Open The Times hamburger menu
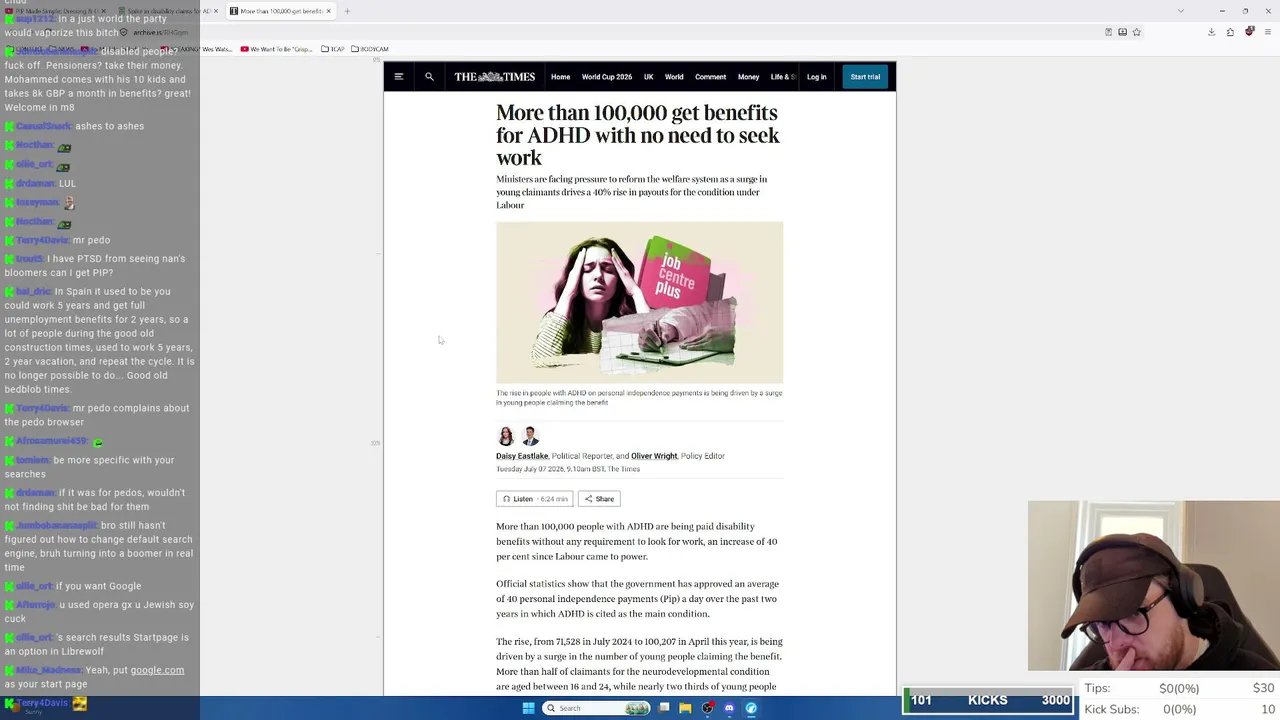This screenshot has height=720, width=1280. click(398, 77)
